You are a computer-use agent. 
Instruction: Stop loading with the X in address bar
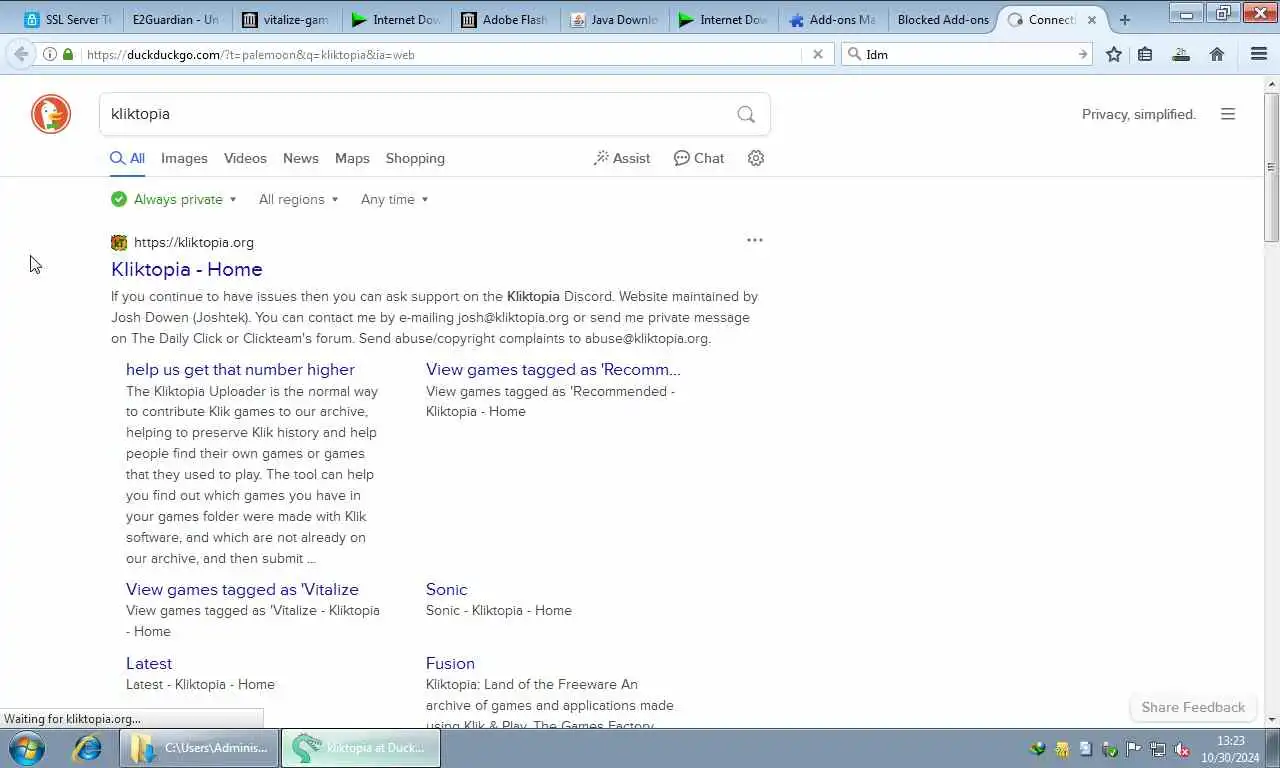pyautogui.click(x=817, y=54)
